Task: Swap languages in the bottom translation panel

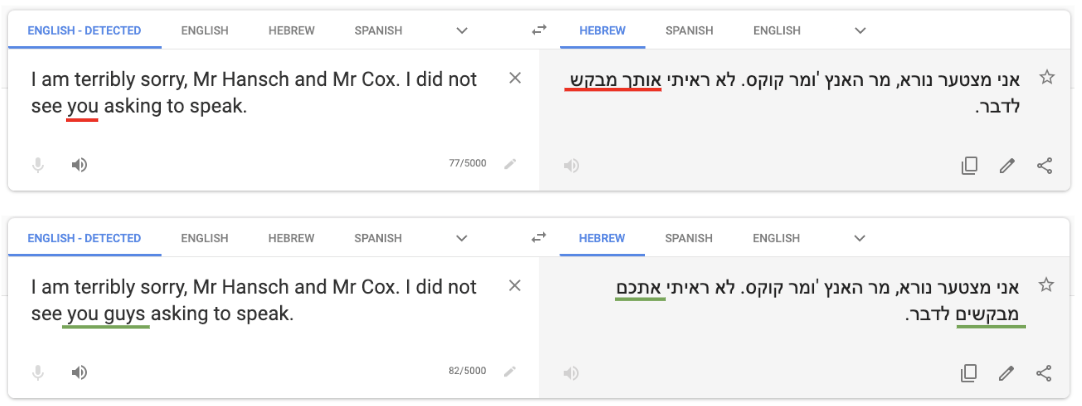Action: (539, 238)
